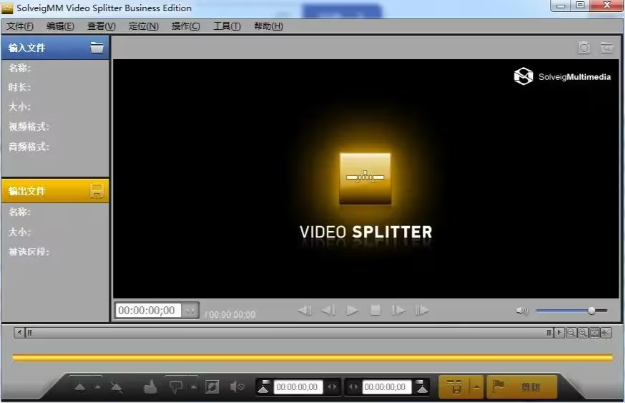This screenshot has height=403, width=625.
Task: Mute with the volume speaker icon
Action: pos(522,310)
